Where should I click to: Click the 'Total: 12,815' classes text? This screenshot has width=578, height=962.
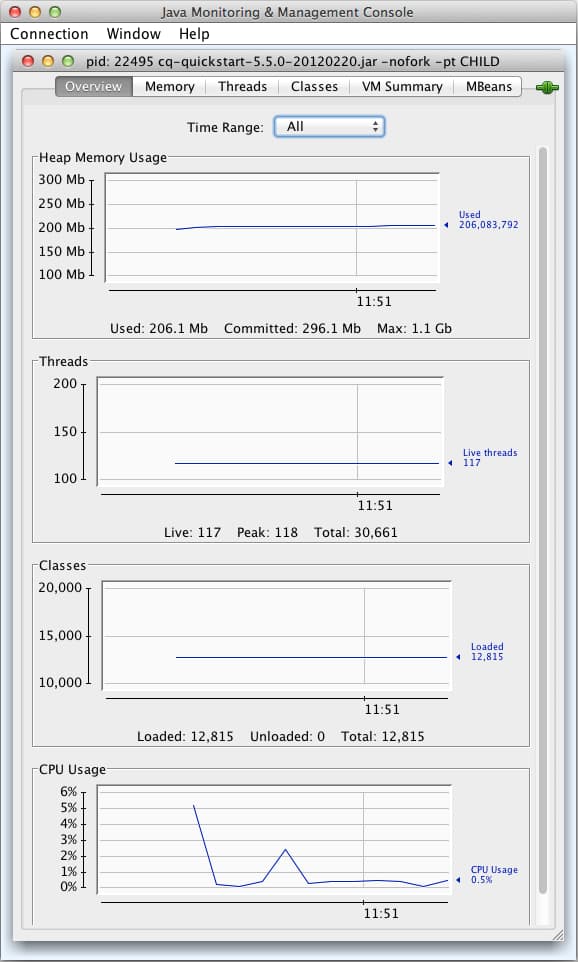pos(383,736)
